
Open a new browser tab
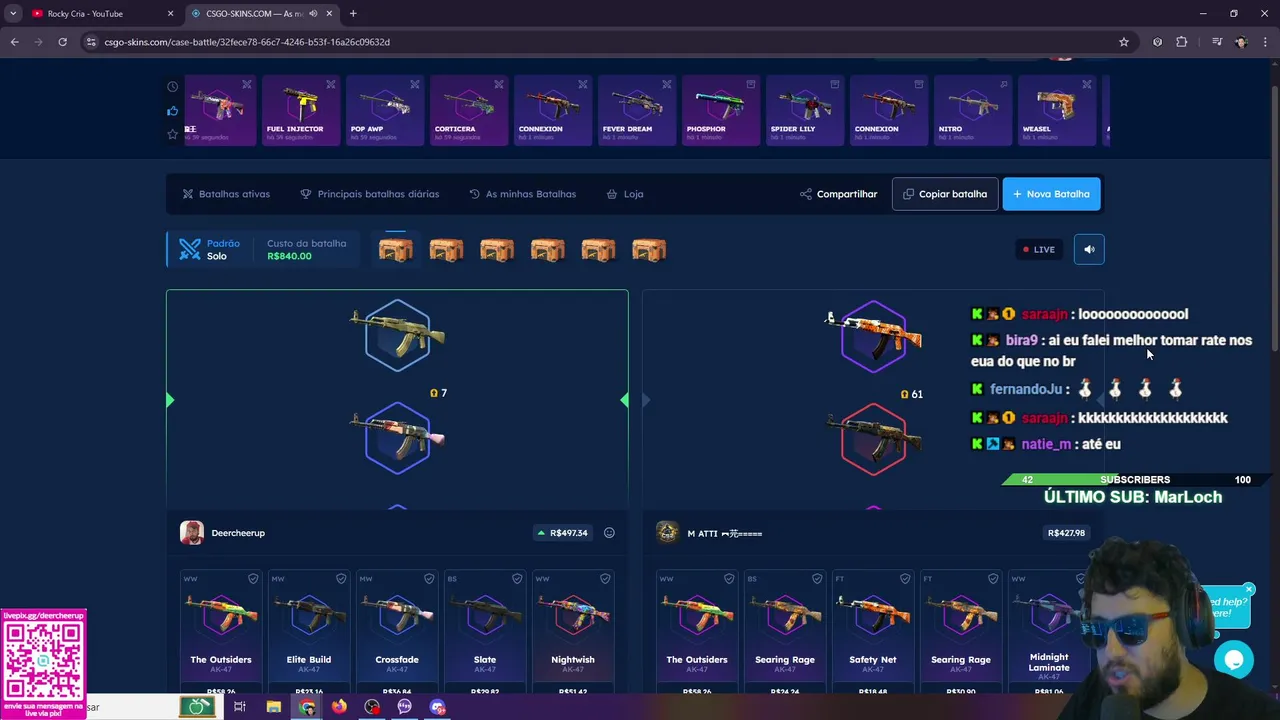(x=353, y=14)
